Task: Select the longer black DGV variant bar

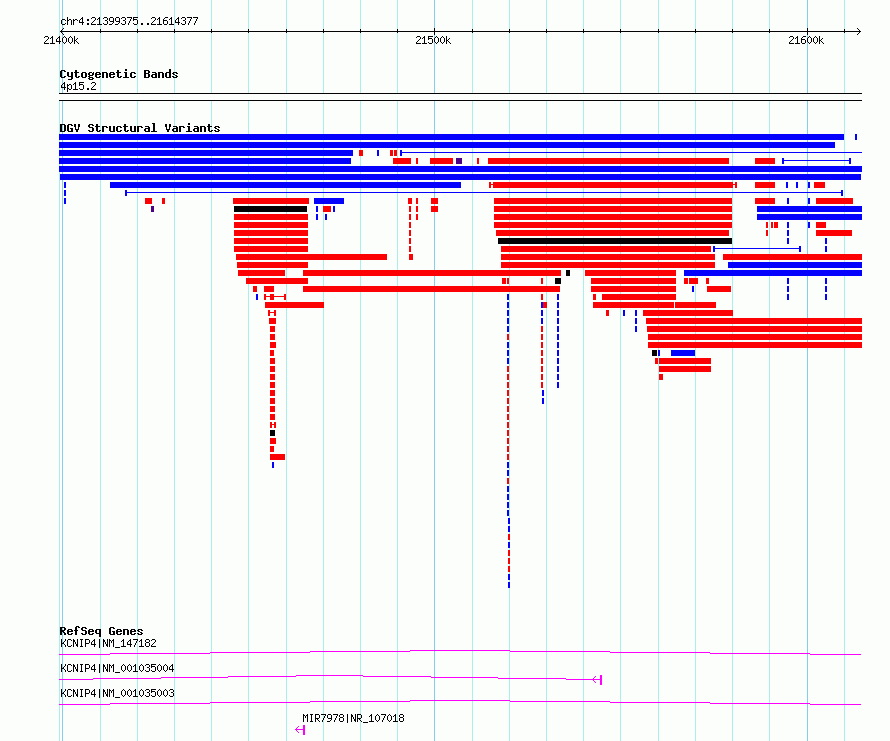Action: coord(615,241)
